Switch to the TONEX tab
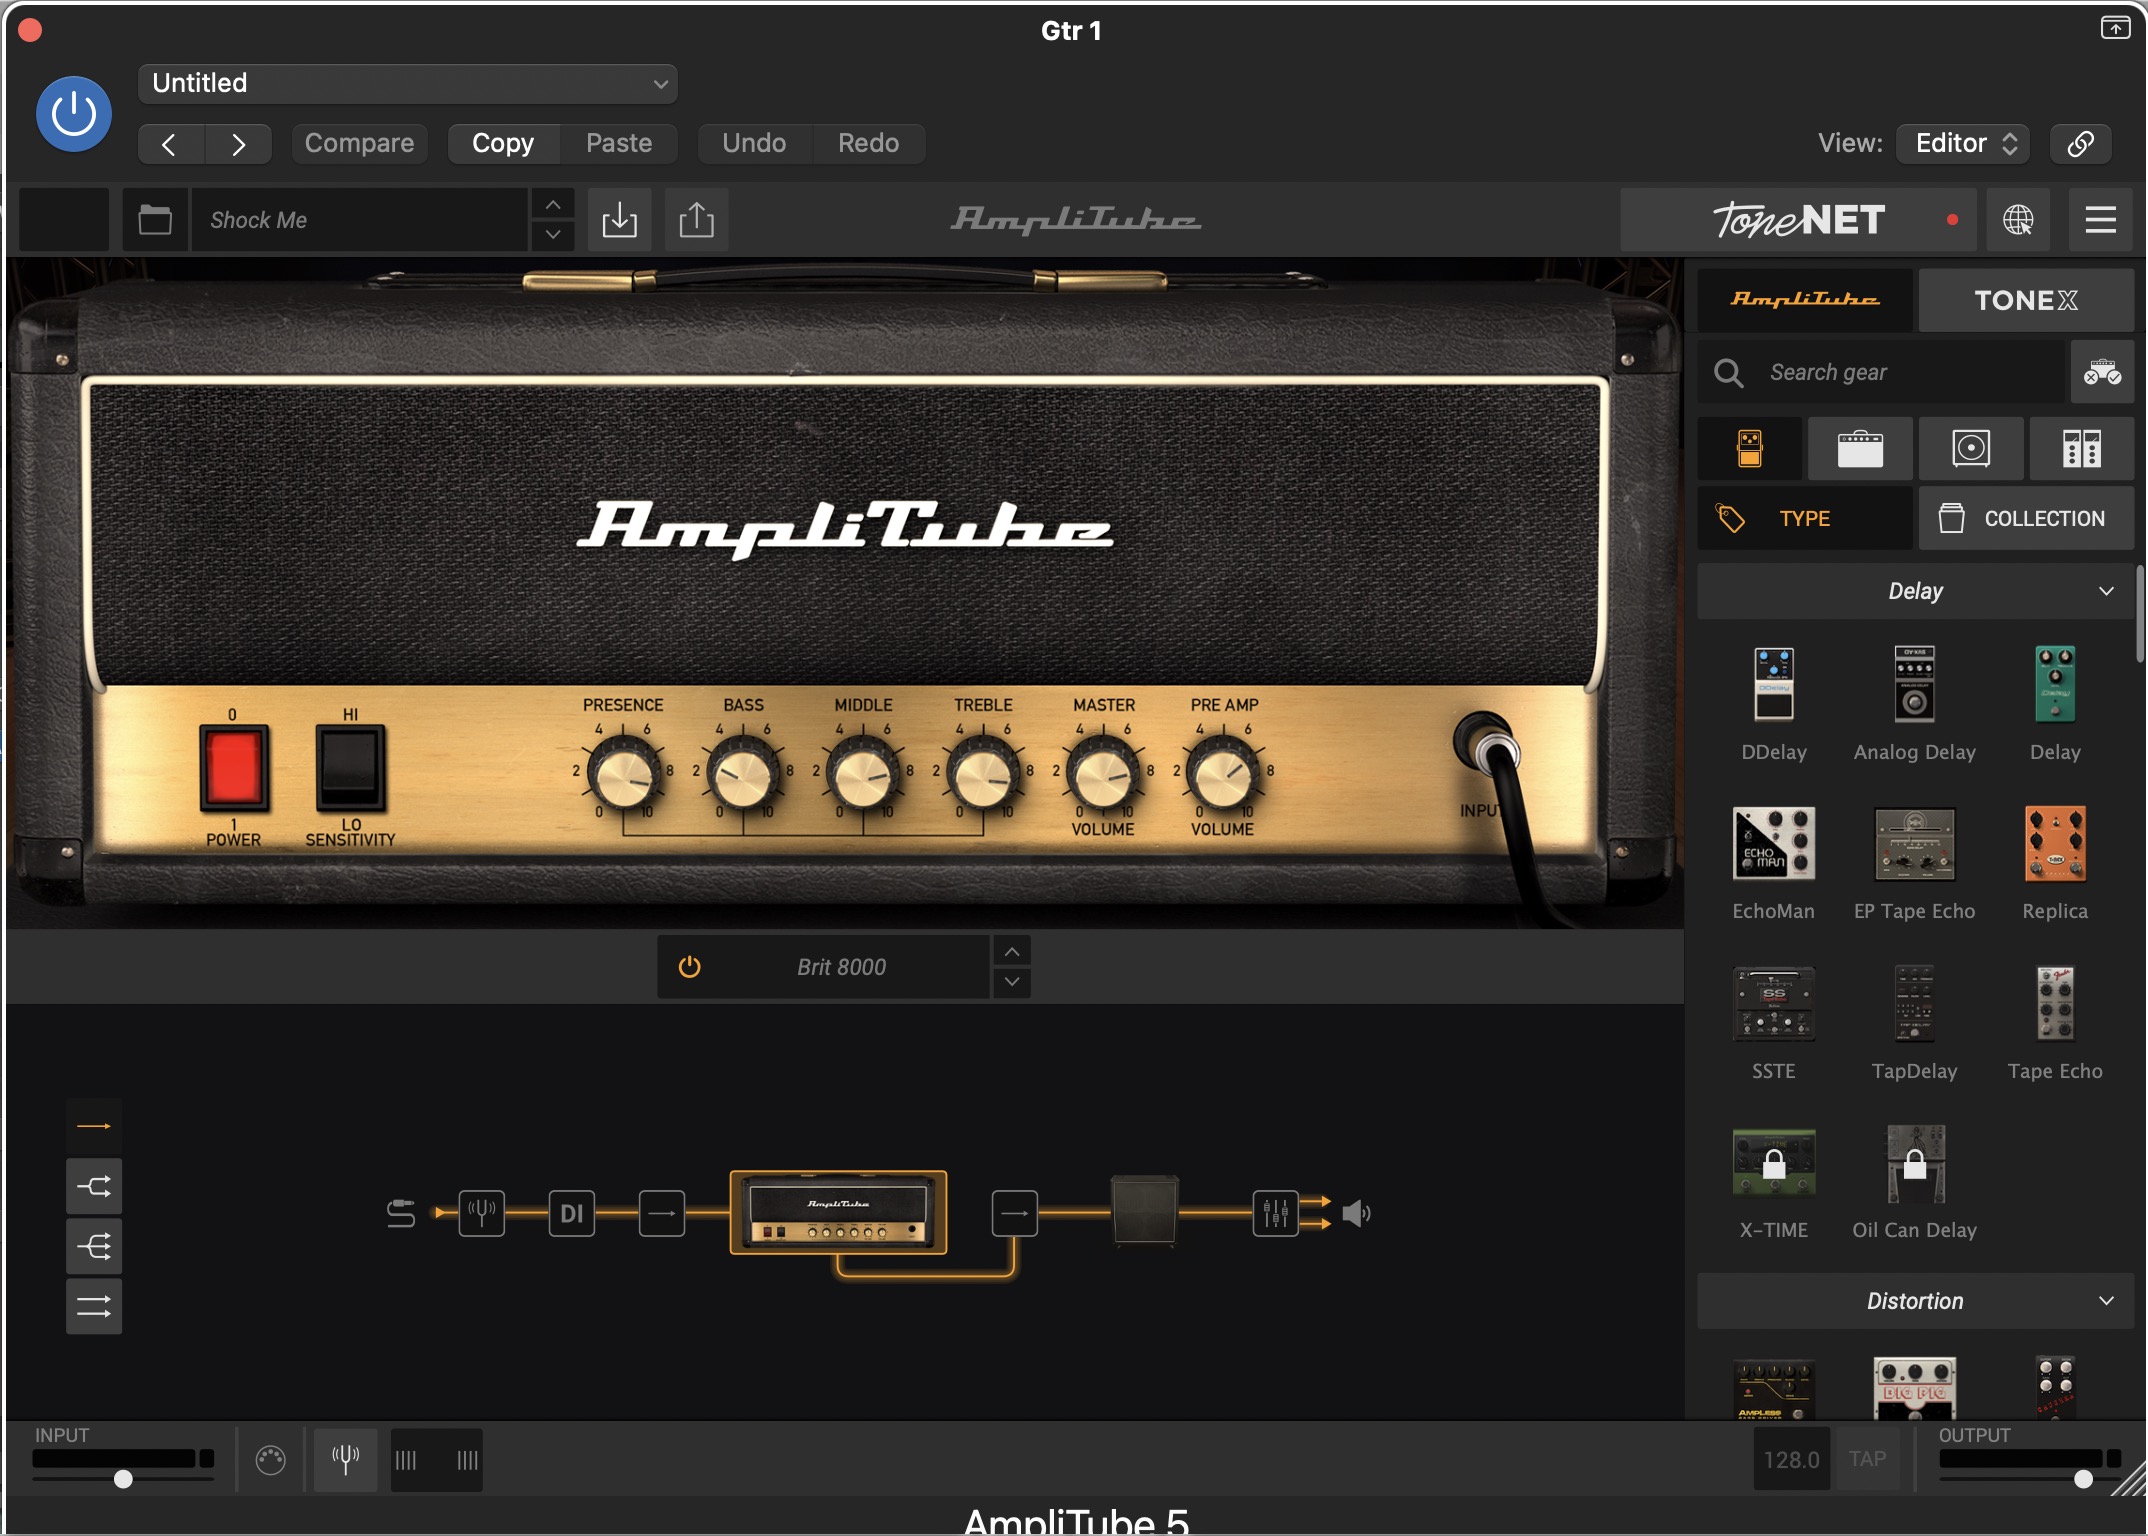 pyautogui.click(x=2025, y=300)
